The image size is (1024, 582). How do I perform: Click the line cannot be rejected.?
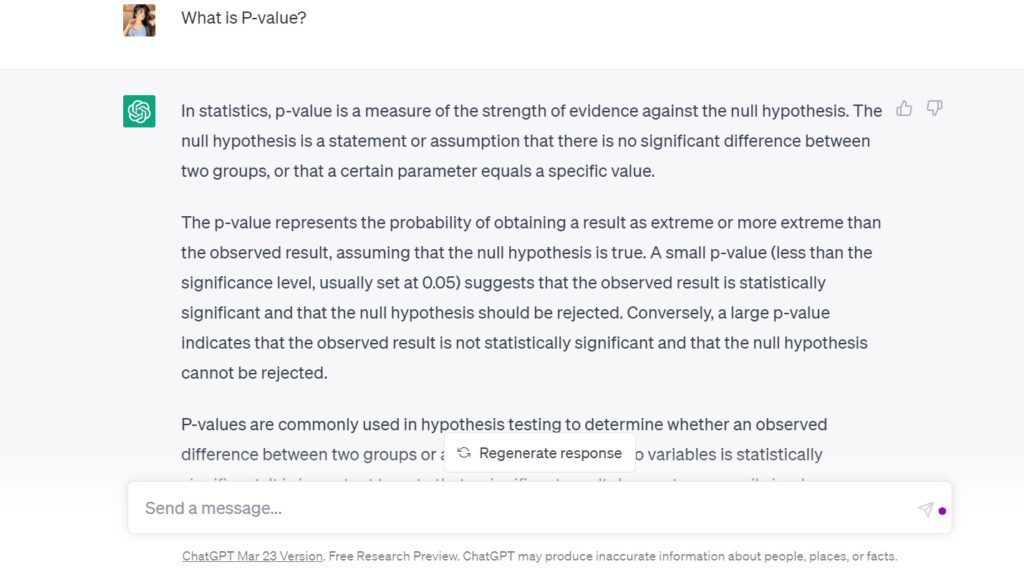tap(254, 373)
